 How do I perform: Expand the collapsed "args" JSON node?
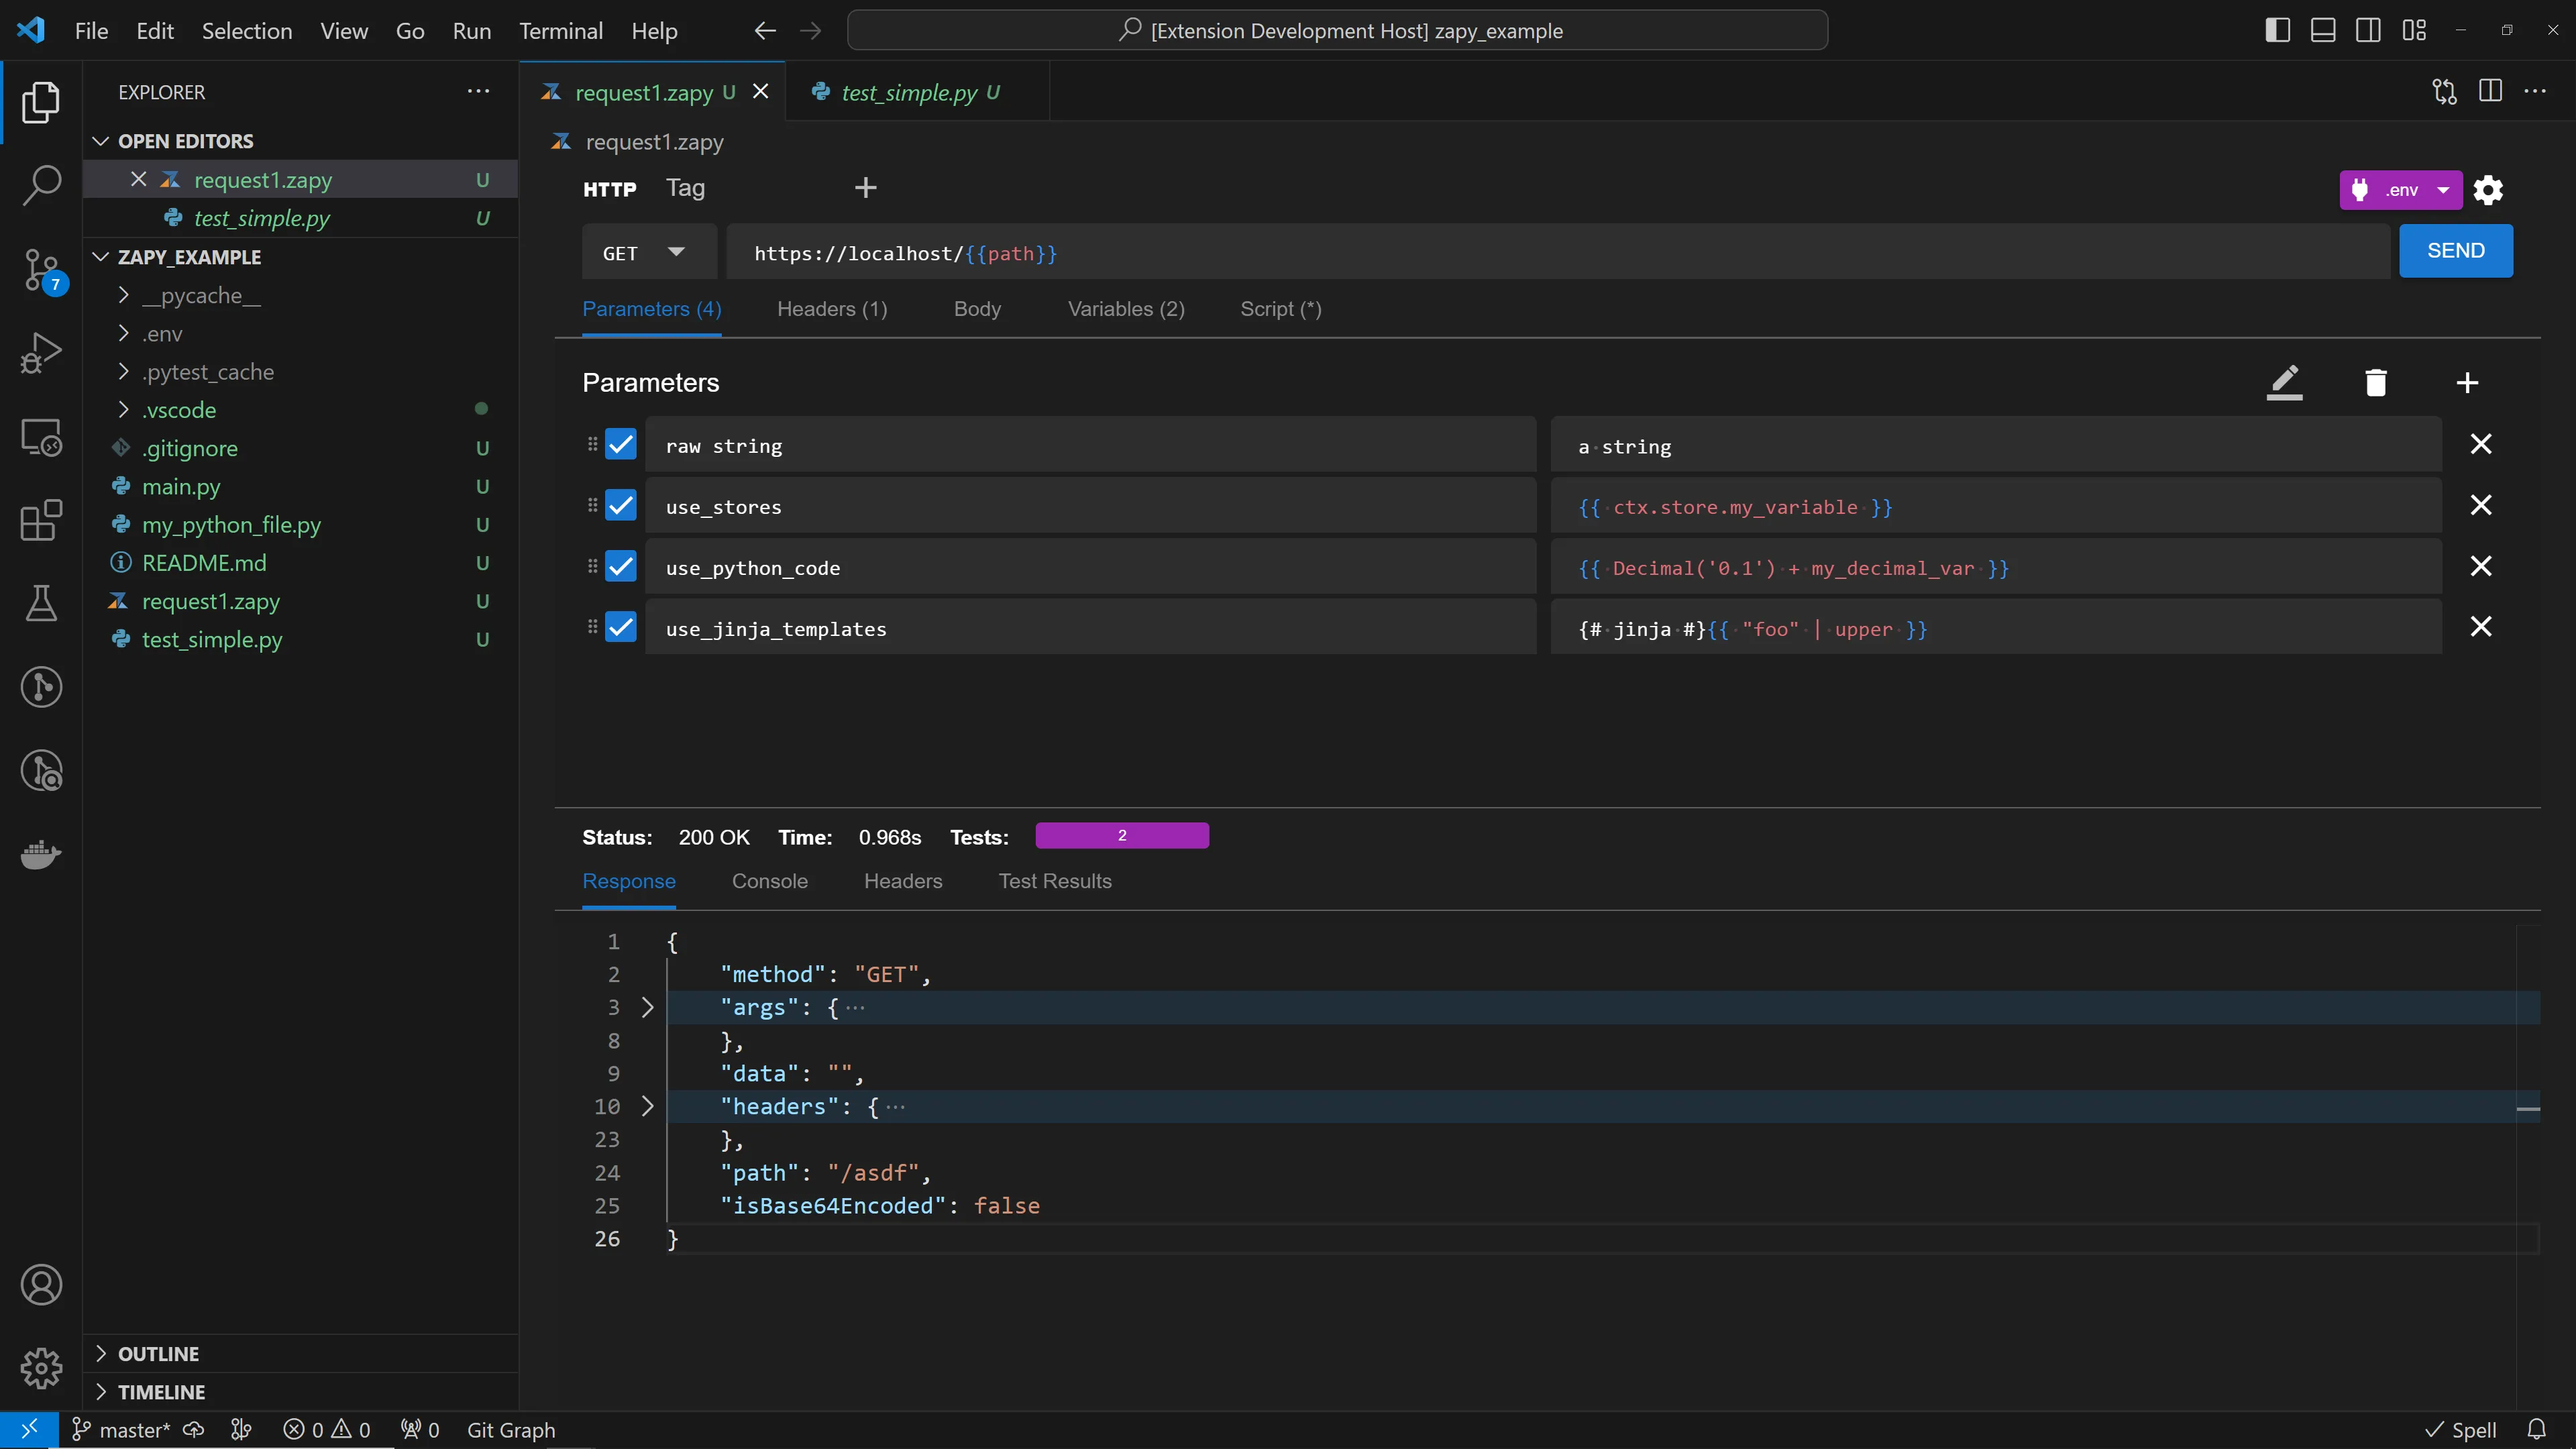click(x=647, y=1007)
